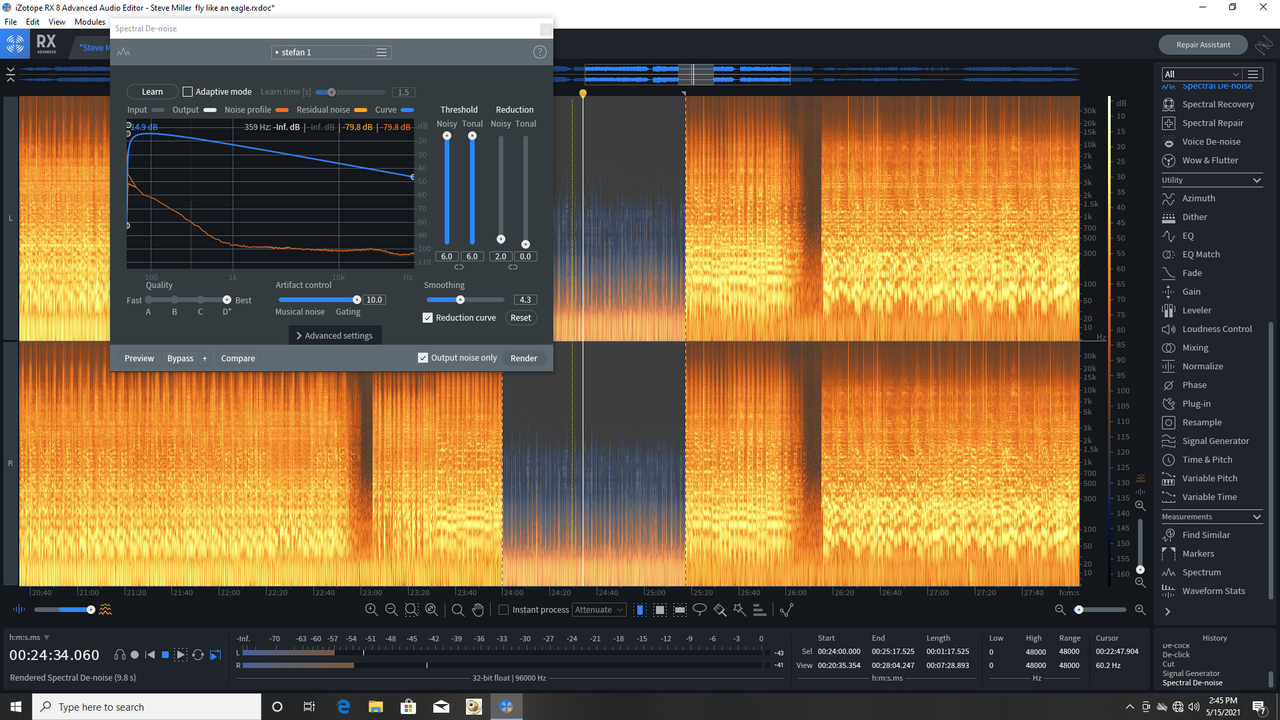1280x720 pixels.
Task: Click the zoom in icon below spectrogram
Action: tap(371, 610)
